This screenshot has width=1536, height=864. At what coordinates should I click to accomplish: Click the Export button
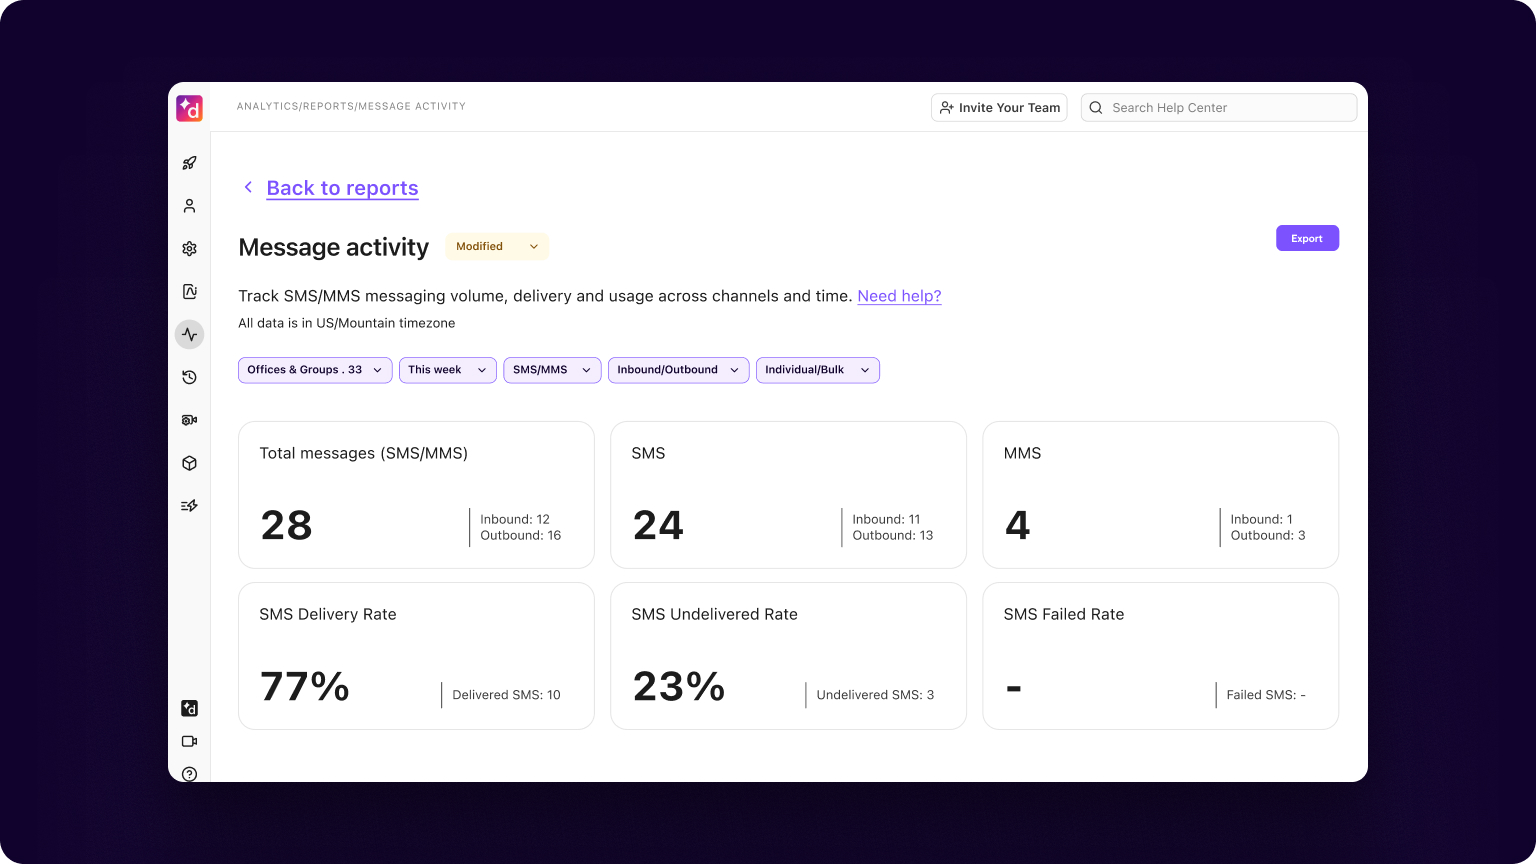point(1307,238)
